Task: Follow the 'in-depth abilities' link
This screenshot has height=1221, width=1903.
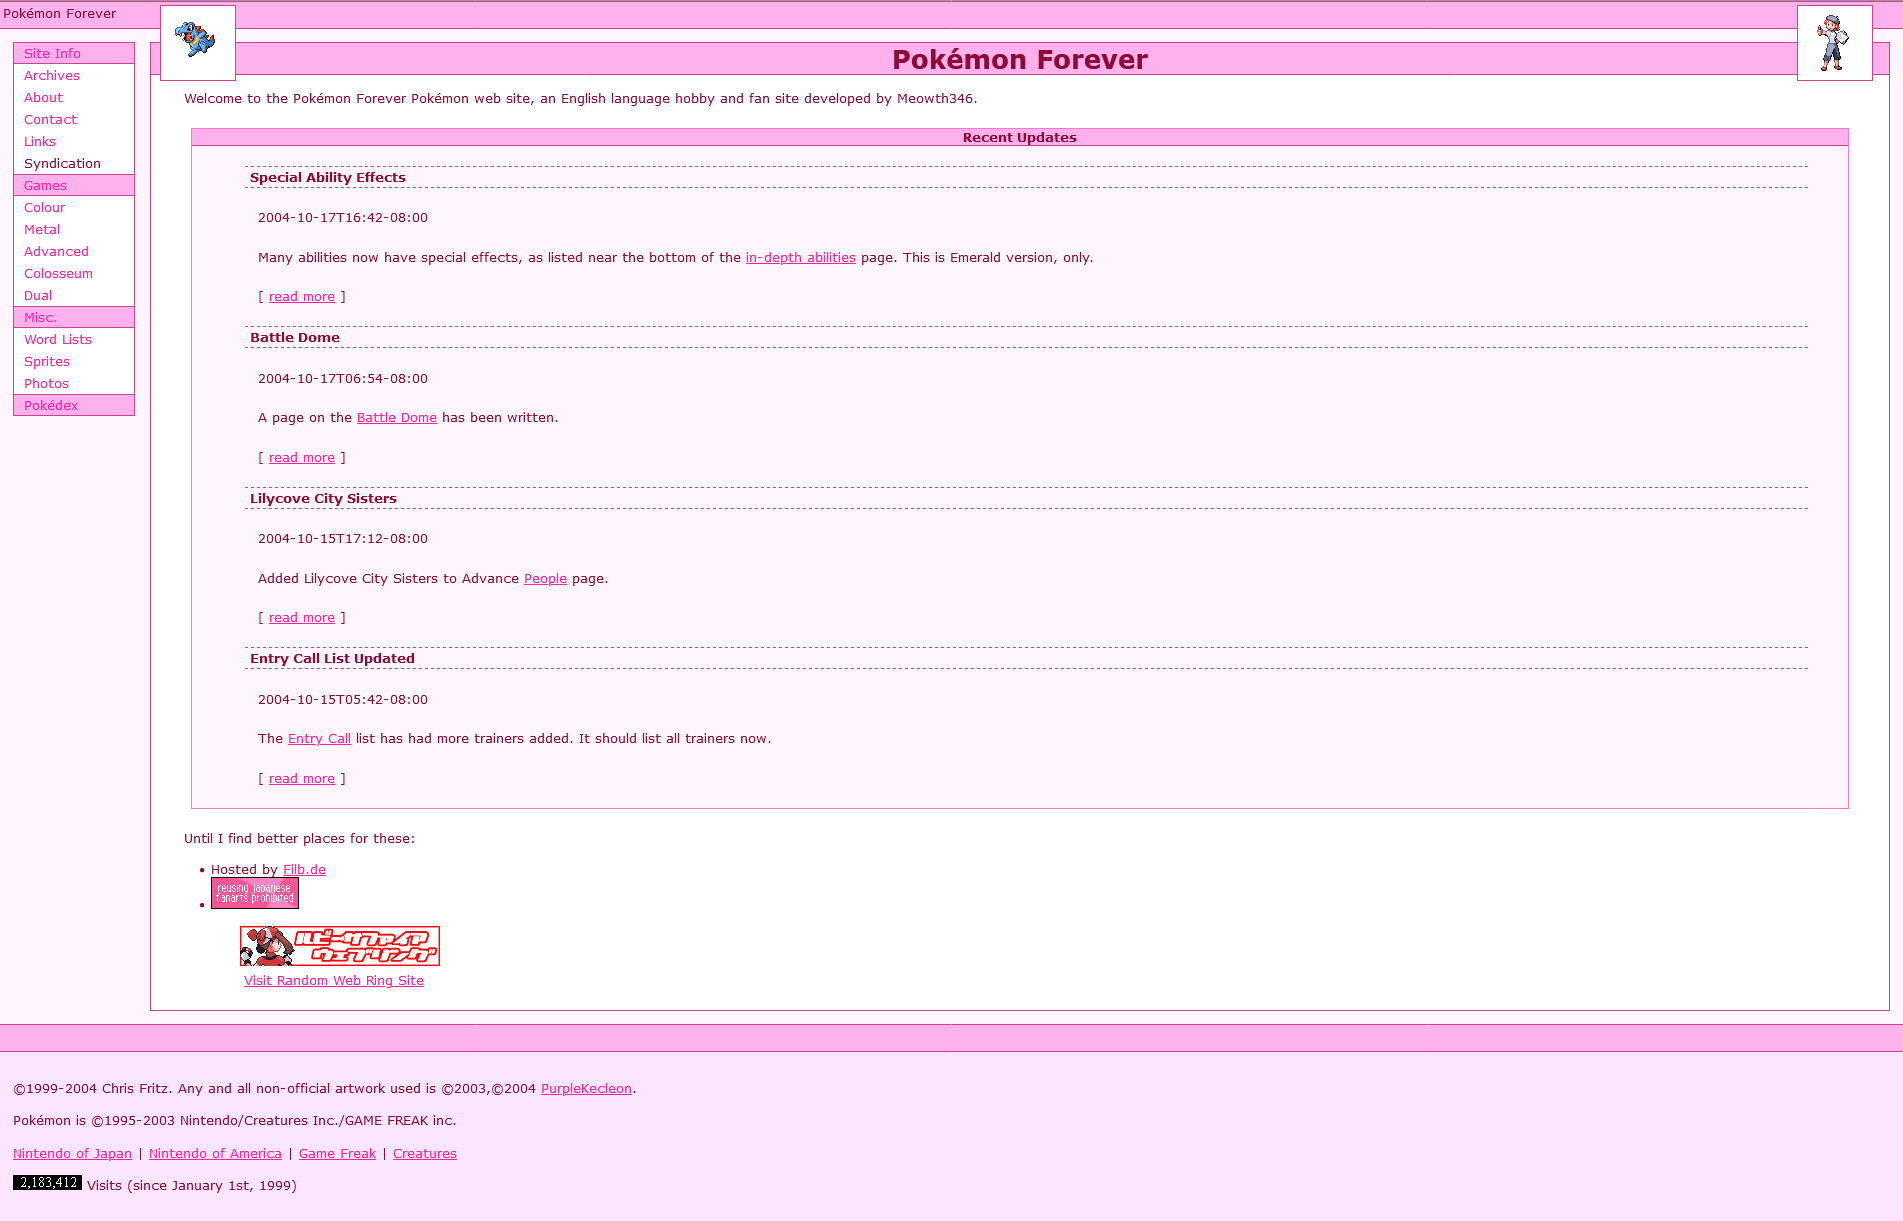Action: coord(800,257)
